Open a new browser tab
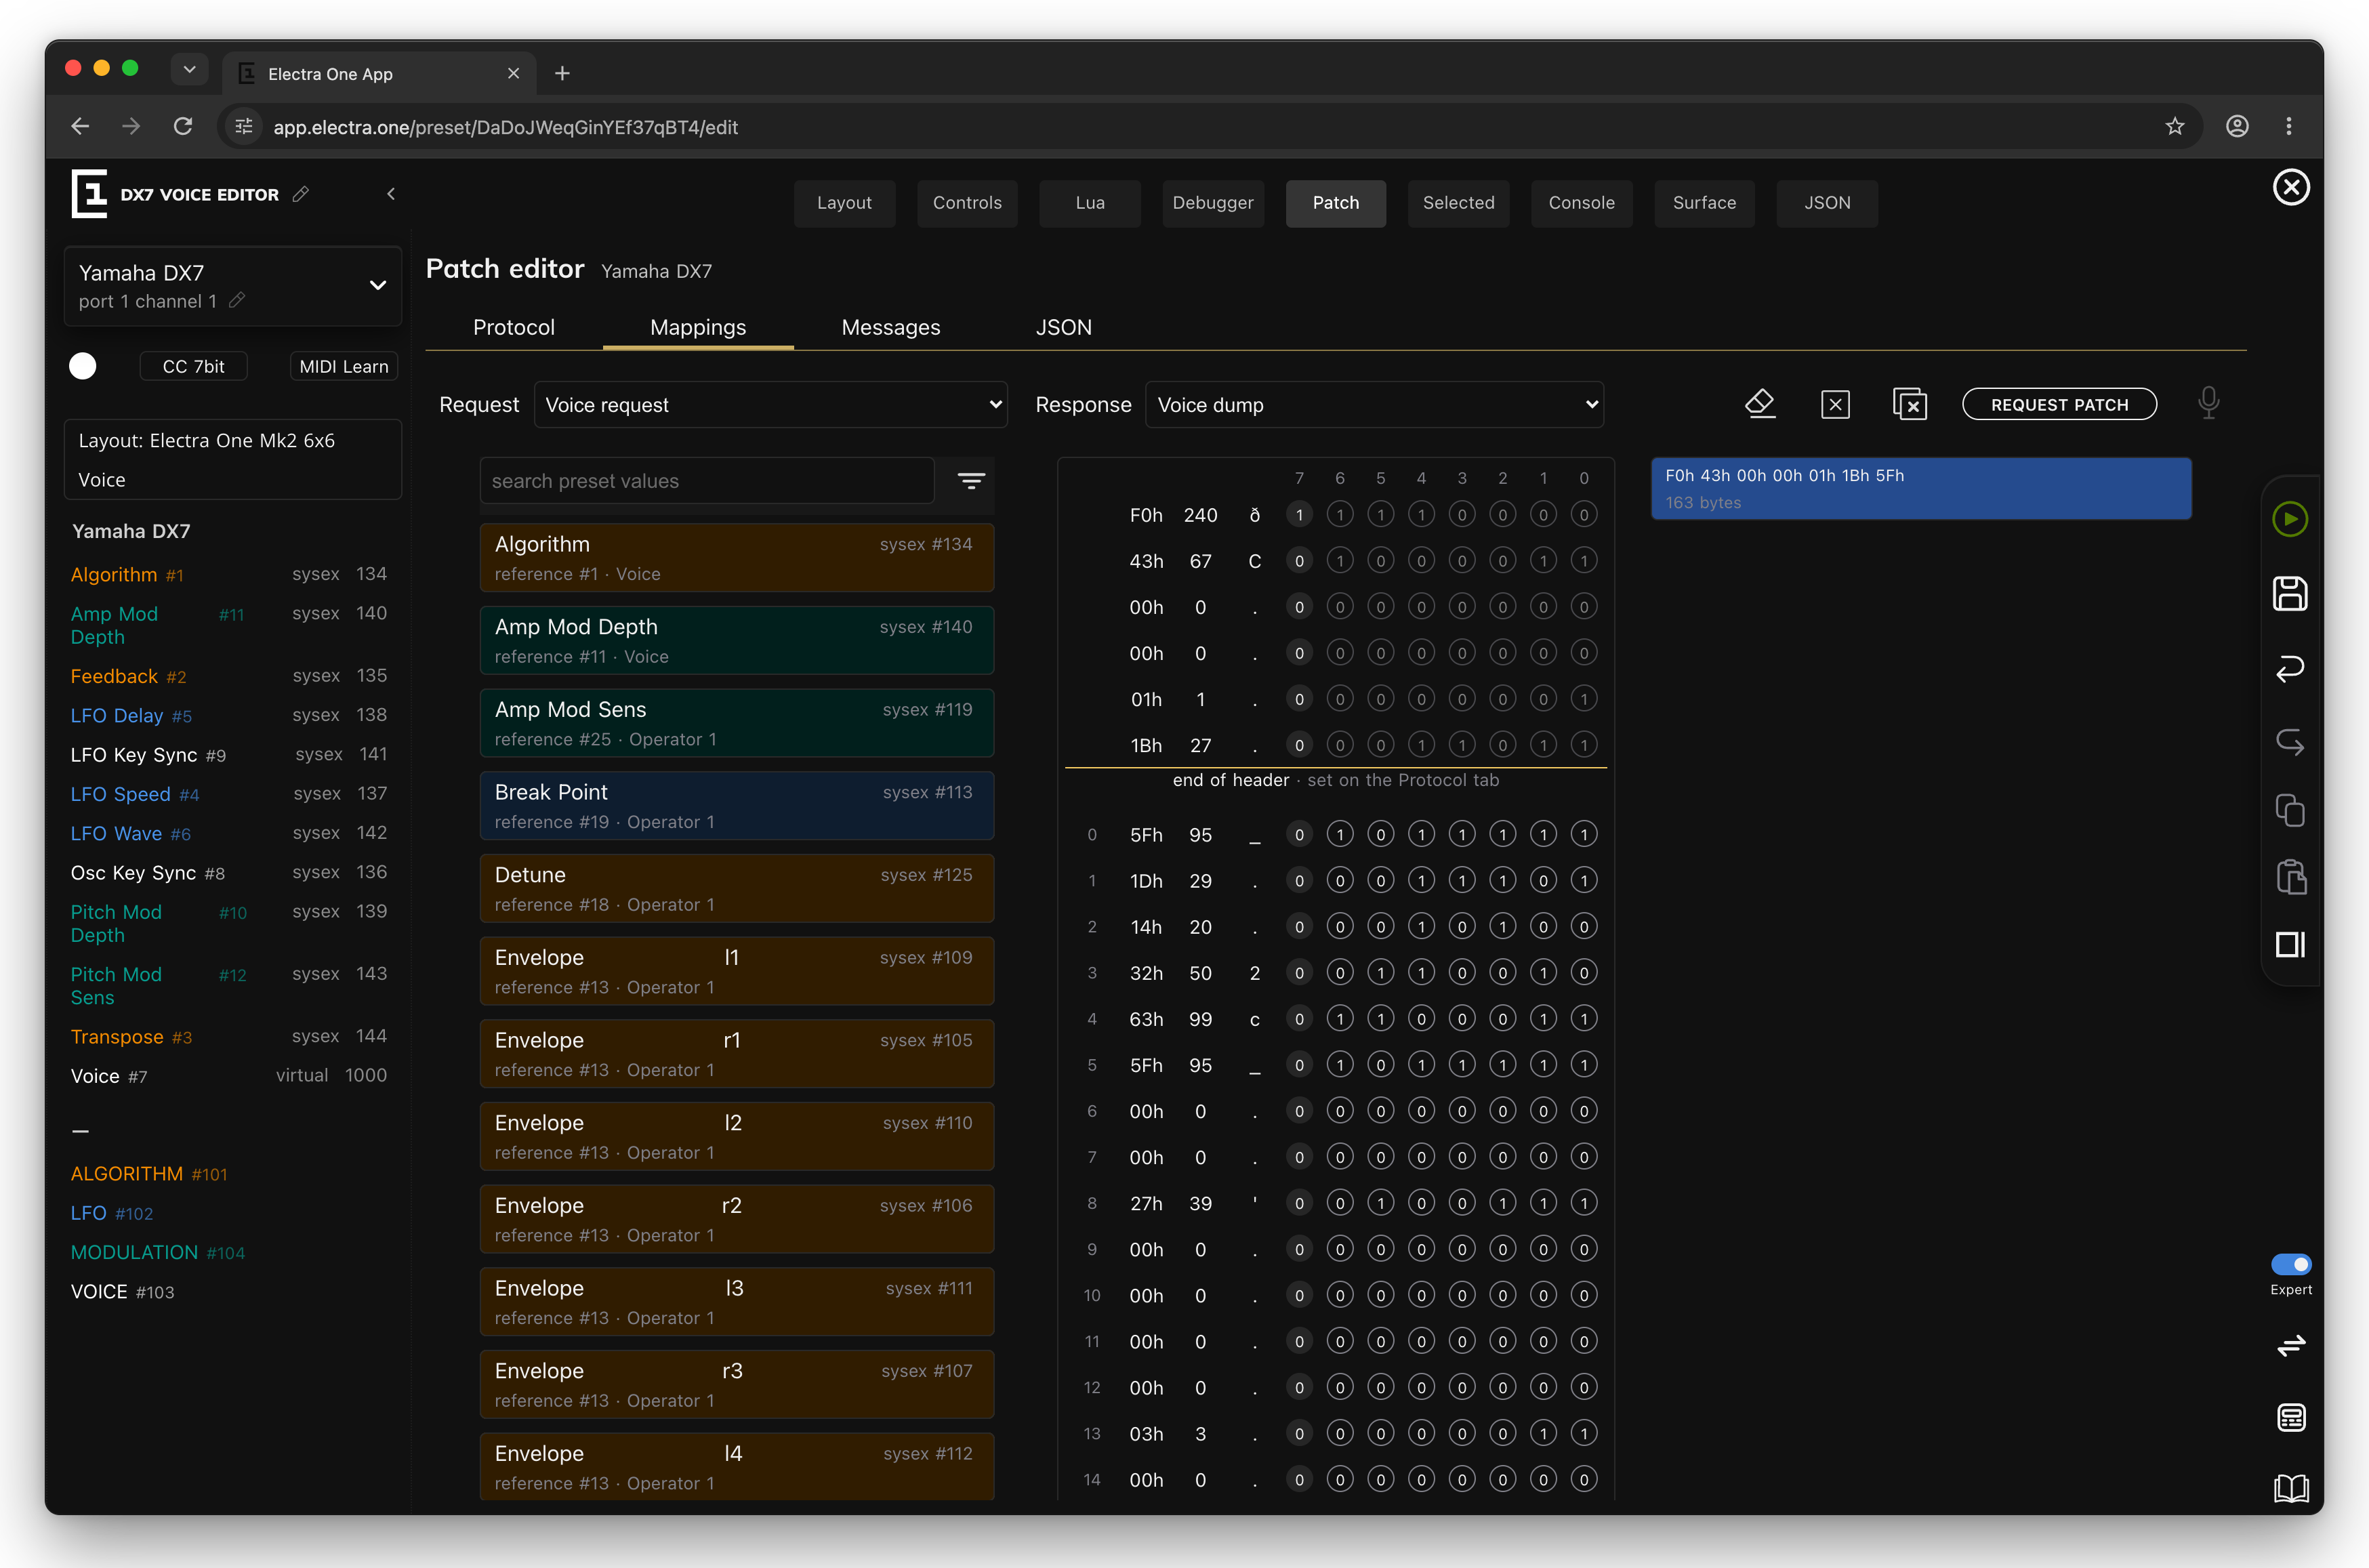Screen dimensions: 2369x1568 (562, 73)
